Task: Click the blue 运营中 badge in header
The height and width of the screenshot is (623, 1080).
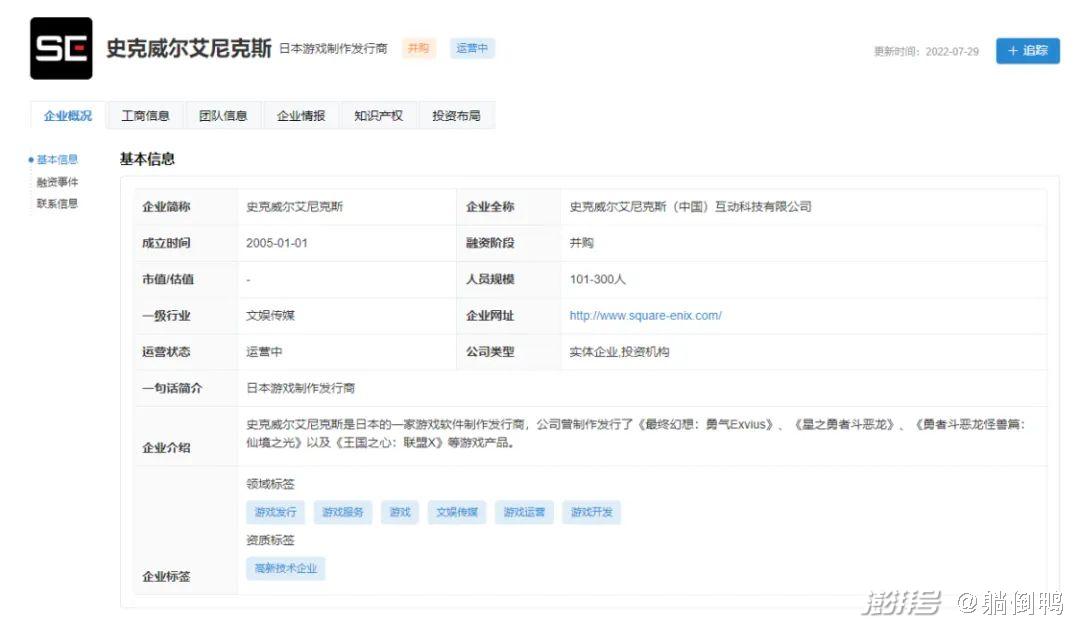Action: (472, 48)
